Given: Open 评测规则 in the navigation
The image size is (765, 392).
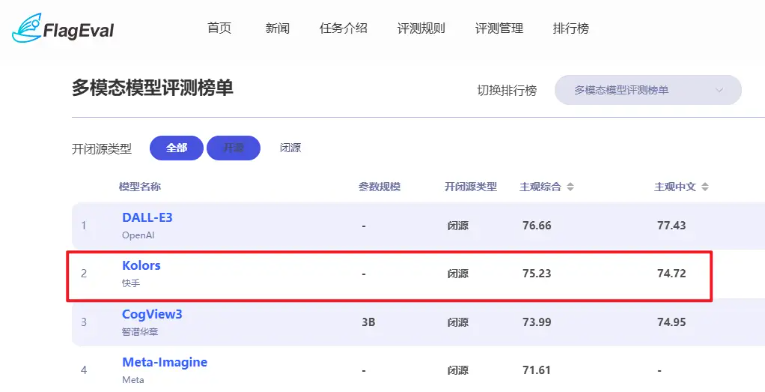Looking at the screenshot, I should coord(421,28).
